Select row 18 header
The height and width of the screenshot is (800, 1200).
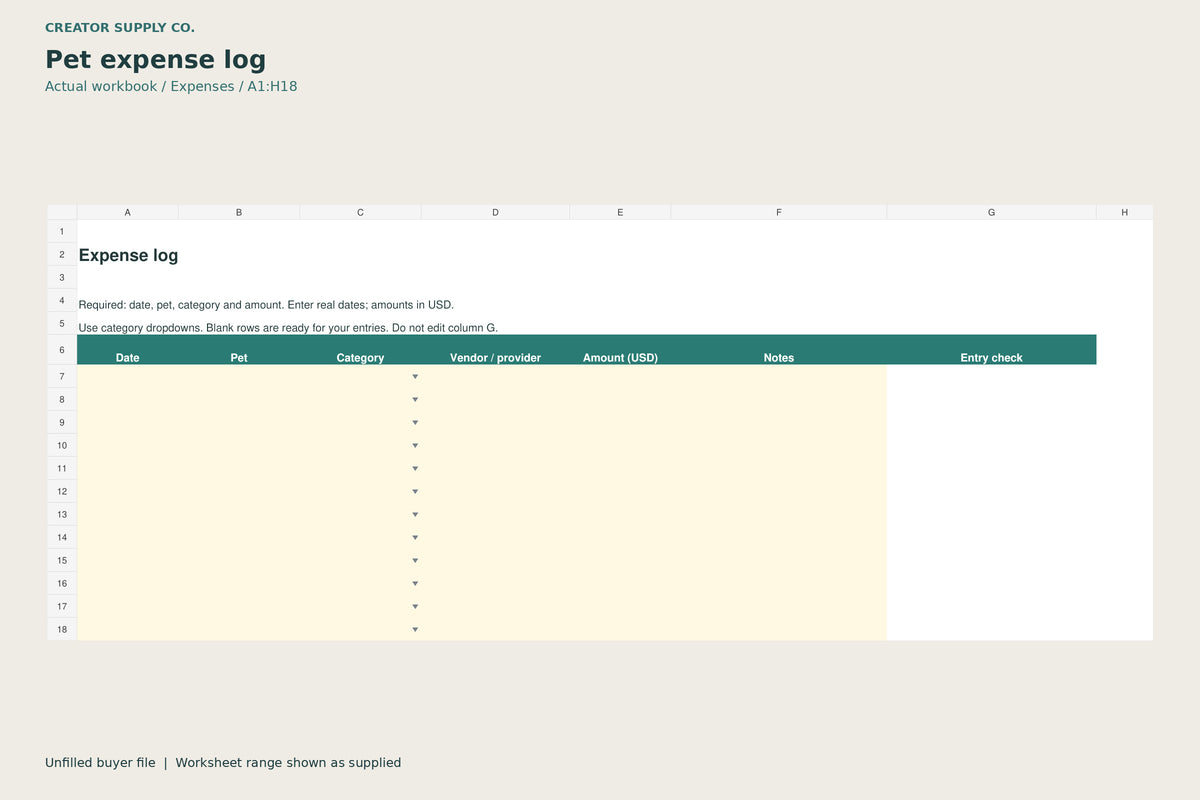tap(62, 629)
